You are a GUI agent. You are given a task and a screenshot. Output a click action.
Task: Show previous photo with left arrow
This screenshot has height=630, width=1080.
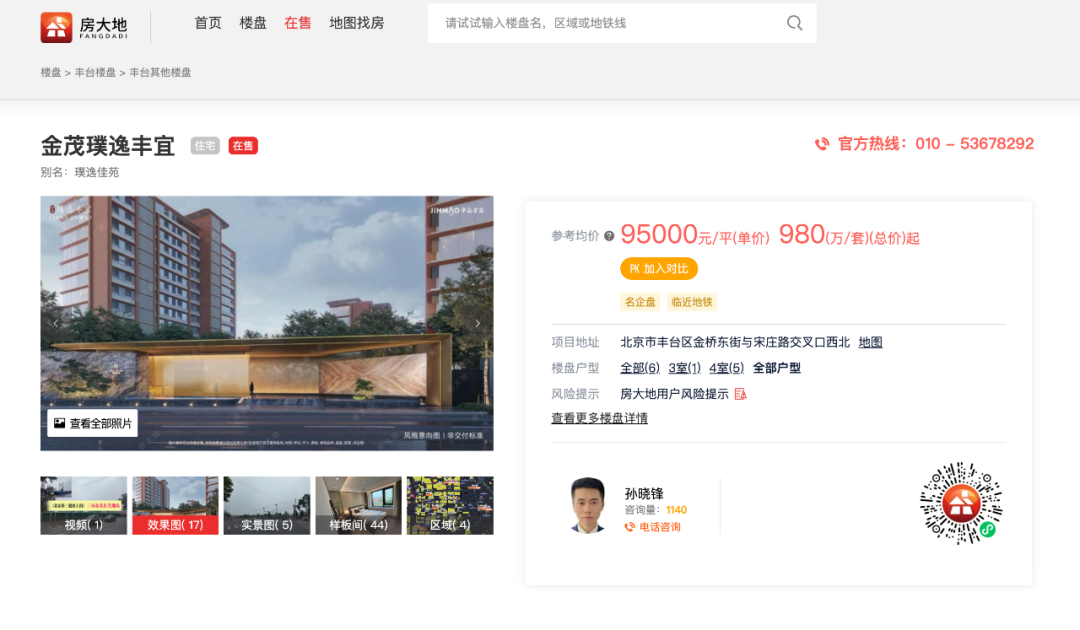[x=56, y=323]
